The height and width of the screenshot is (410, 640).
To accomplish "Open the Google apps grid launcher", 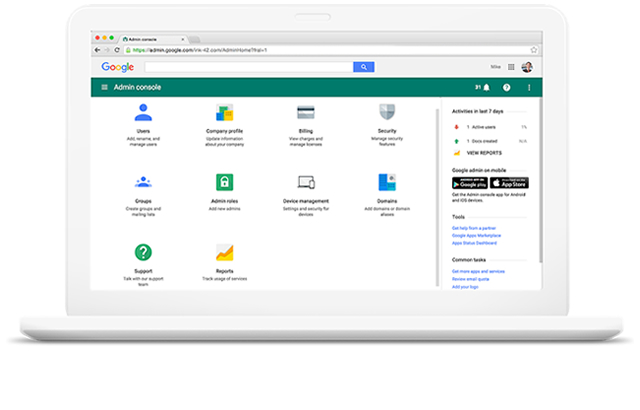I will tap(512, 67).
